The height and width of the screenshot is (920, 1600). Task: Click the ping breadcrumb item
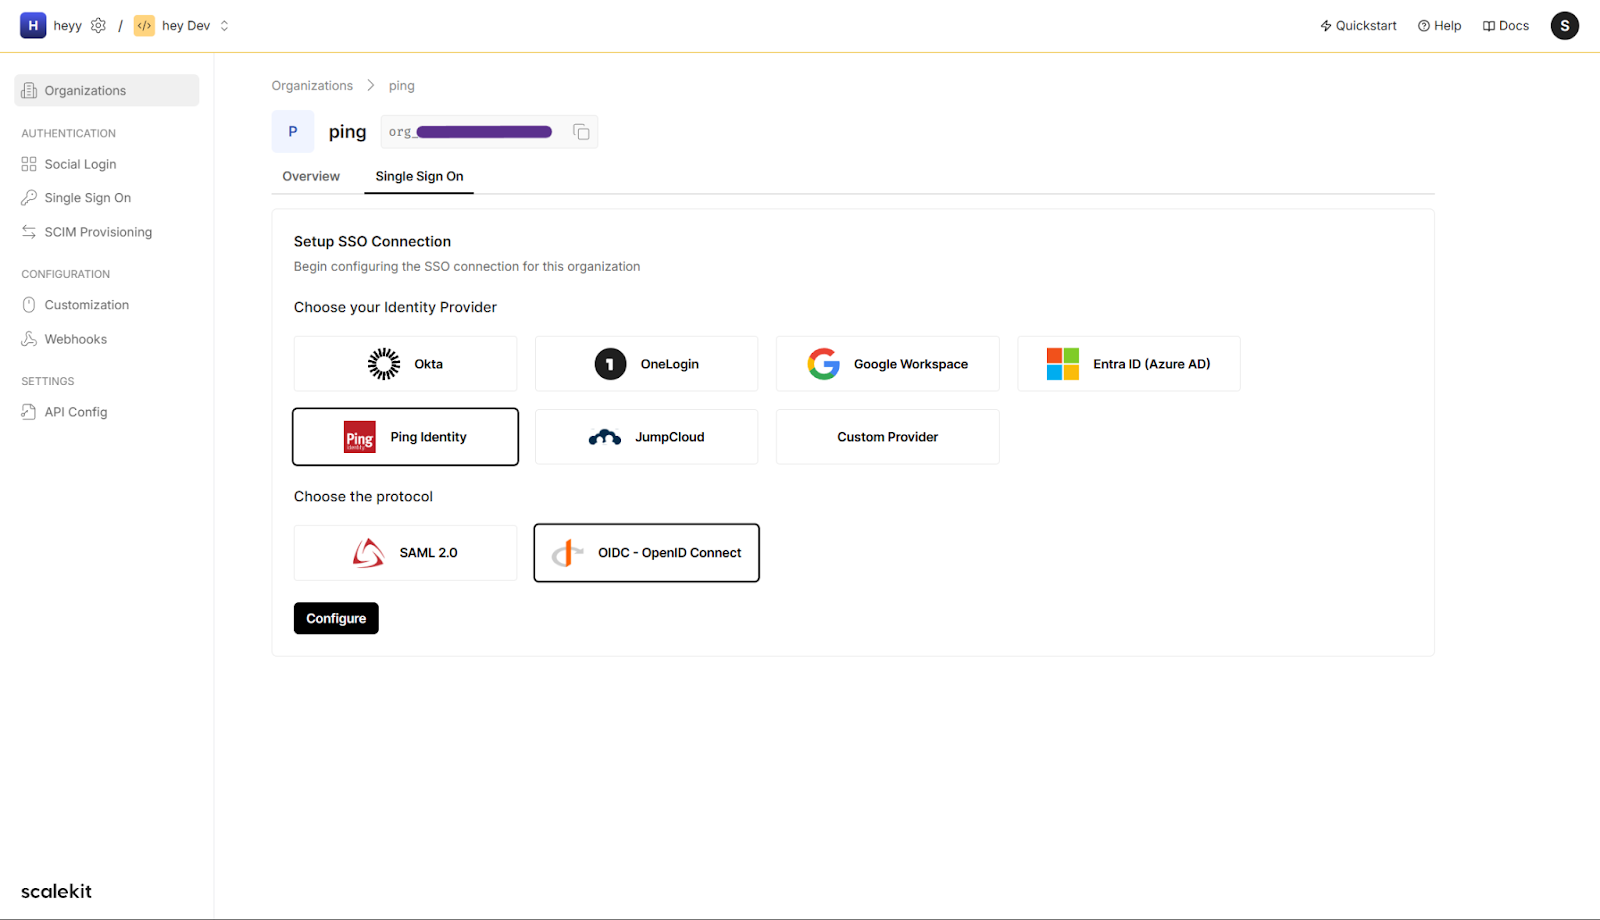[x=402, y=86]
